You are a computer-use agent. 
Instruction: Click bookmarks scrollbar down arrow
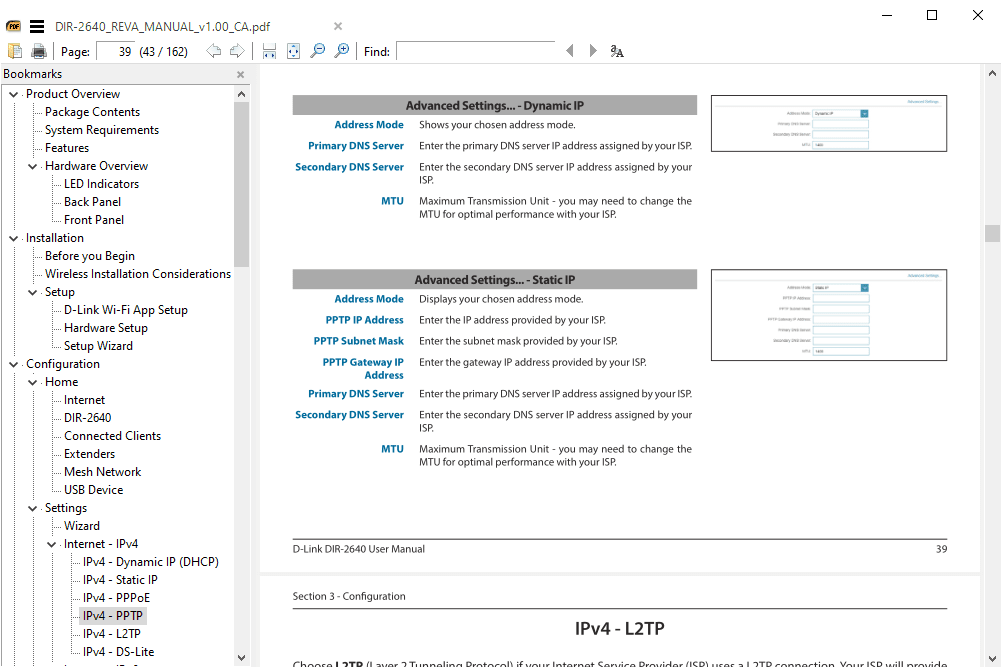242,658
